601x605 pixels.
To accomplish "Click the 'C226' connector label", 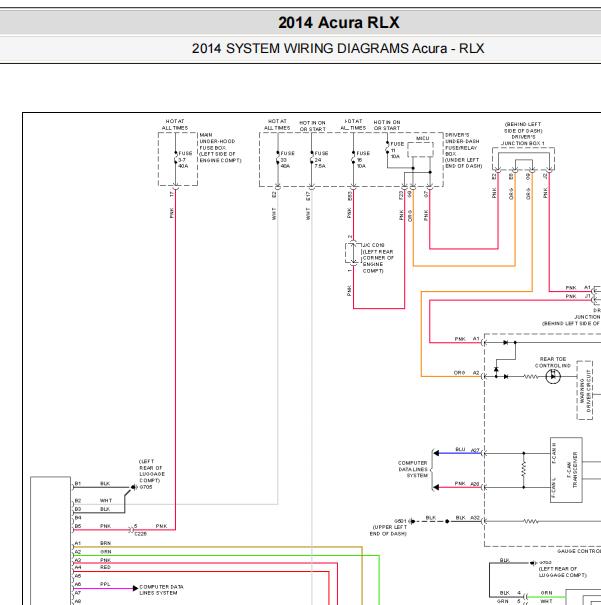I will click(x=140, y=534).
